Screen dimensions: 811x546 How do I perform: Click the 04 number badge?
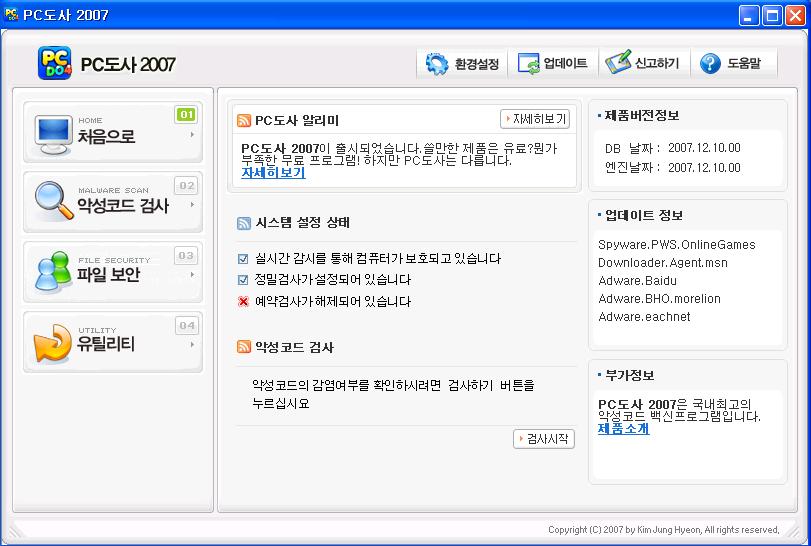(x=186, y=326)
